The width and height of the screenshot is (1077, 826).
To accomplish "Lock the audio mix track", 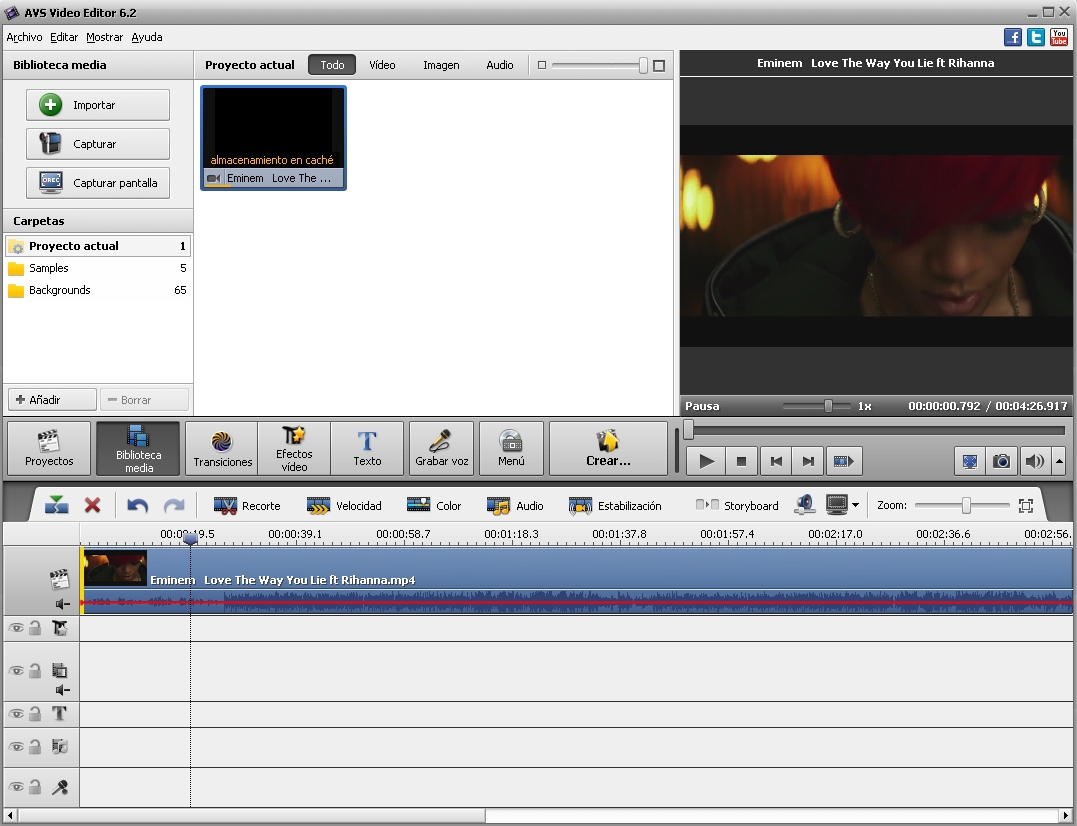I will pos(35,746).
